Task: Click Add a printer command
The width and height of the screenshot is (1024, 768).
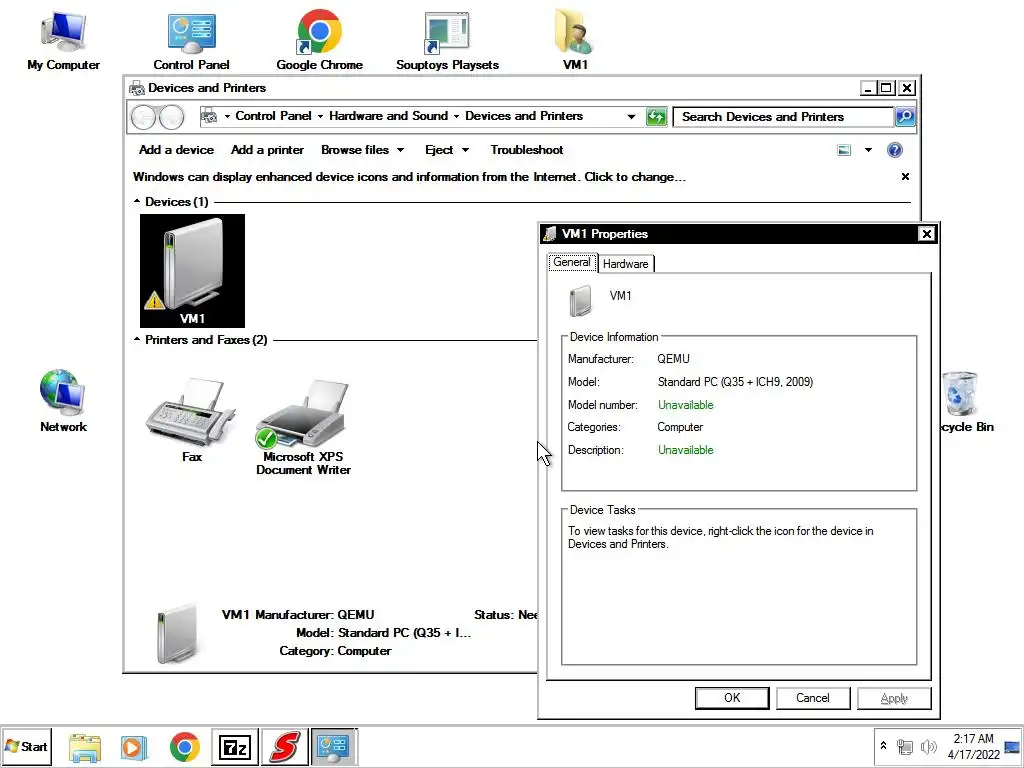Action: (x=267, y=150)
